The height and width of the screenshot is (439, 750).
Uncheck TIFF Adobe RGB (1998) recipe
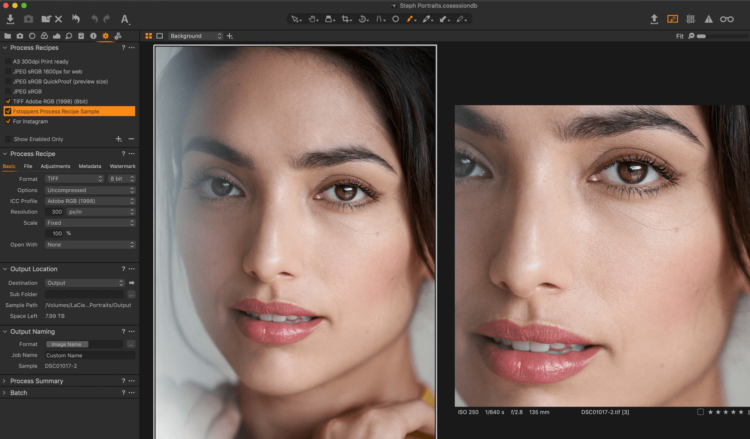click(x=8, y=101)
